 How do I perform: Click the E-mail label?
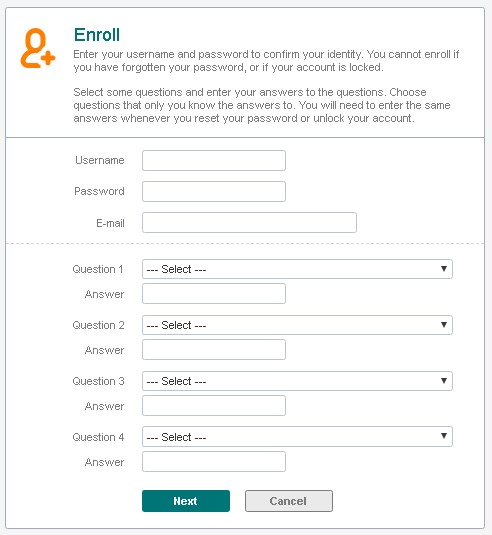click(x=110, y=223)
